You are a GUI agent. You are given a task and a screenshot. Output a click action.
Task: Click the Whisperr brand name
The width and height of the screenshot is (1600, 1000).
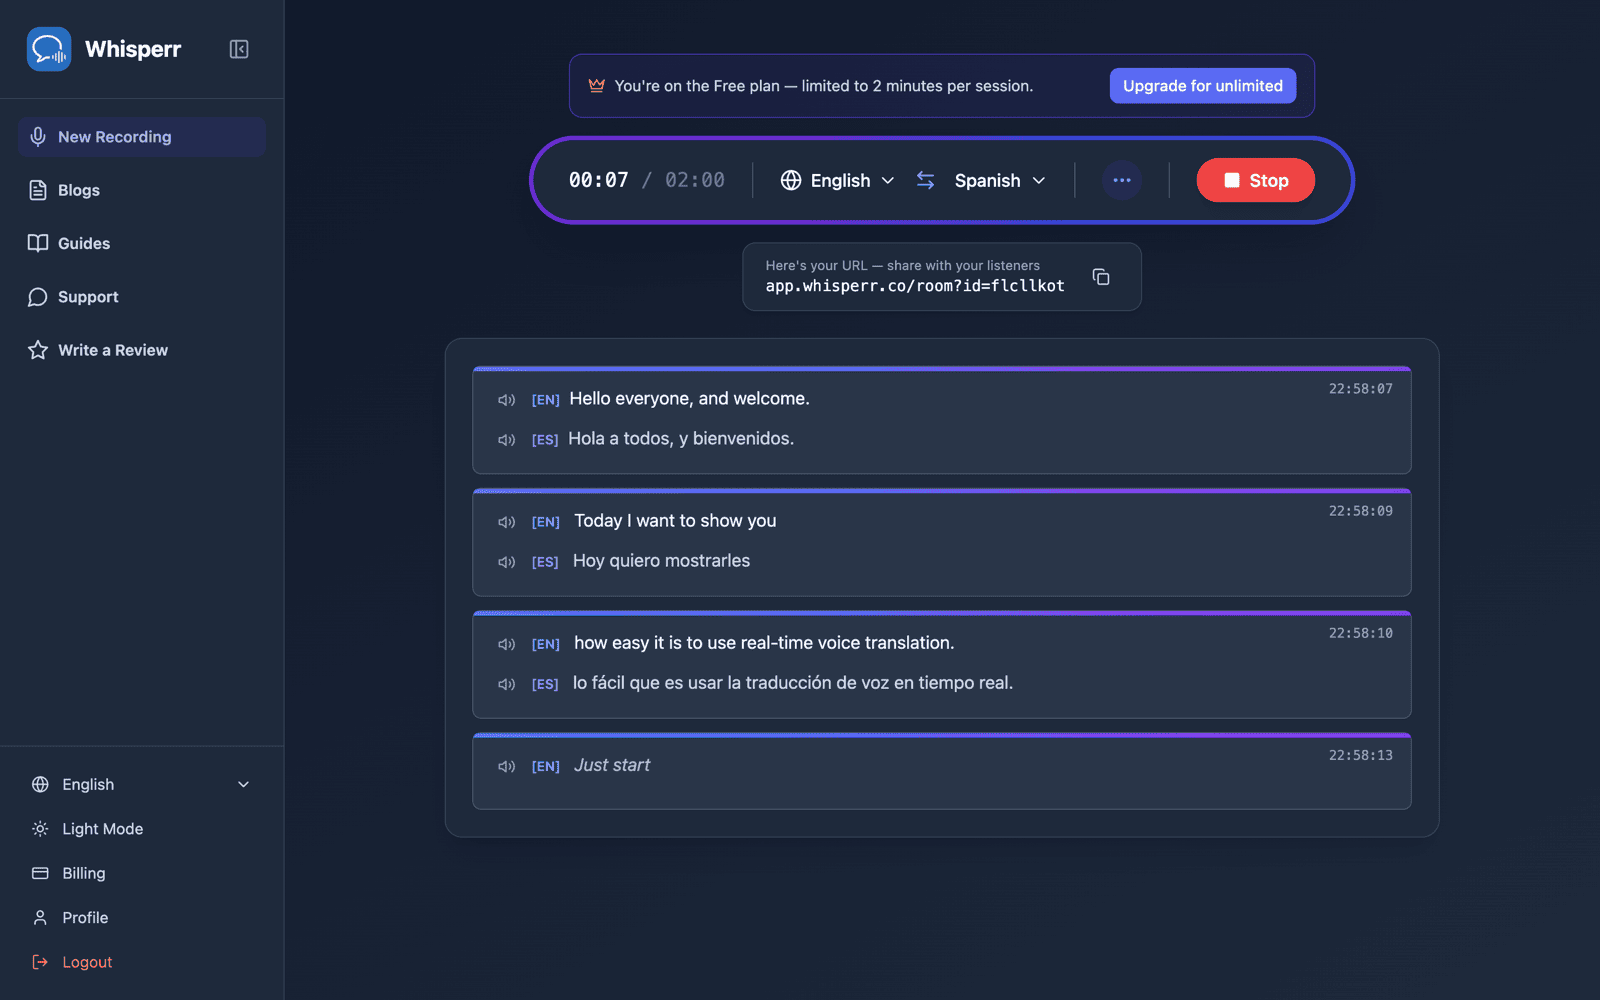(133, 49)
